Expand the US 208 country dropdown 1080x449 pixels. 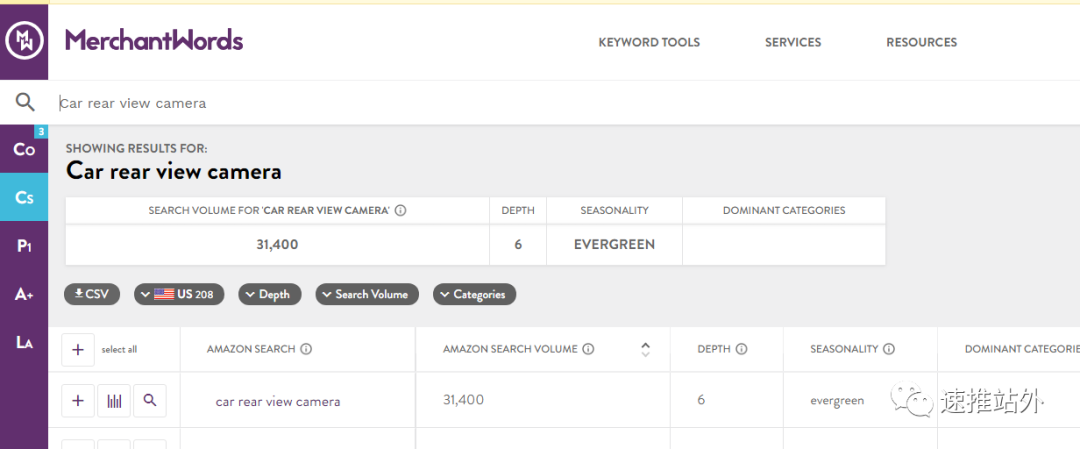[x=179, y=294]
